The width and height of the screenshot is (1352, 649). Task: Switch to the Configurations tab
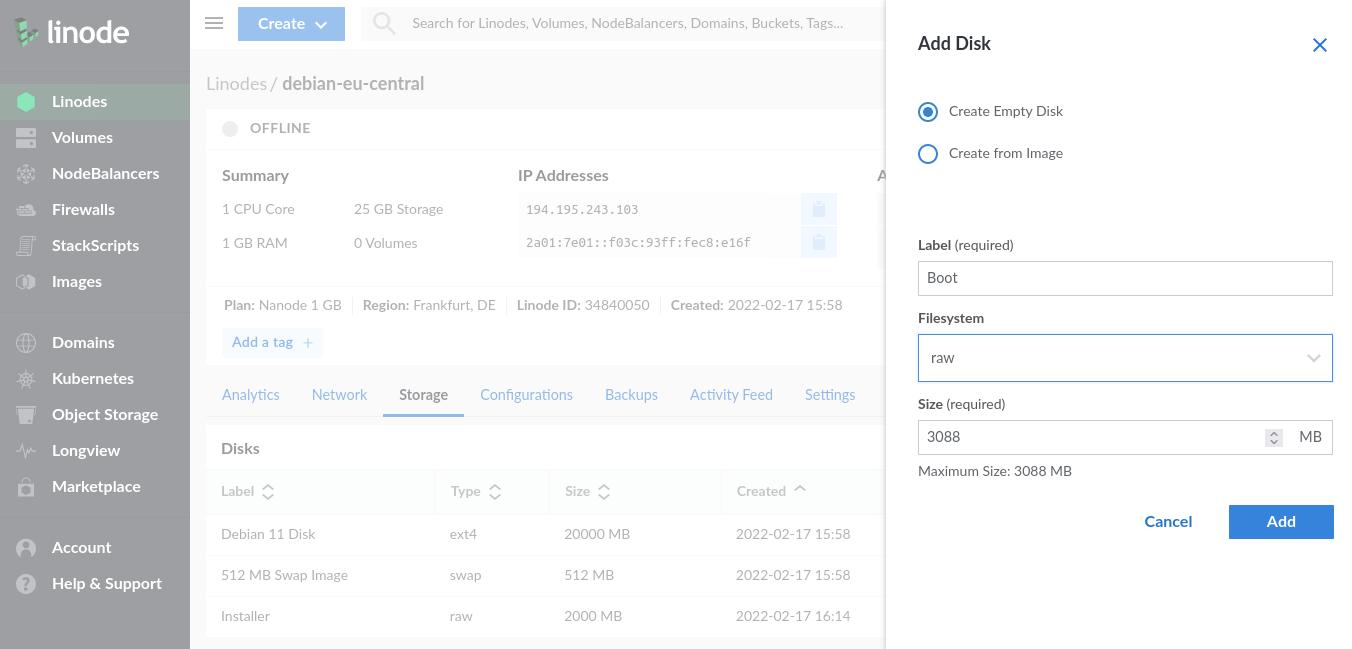coord(526,395)
